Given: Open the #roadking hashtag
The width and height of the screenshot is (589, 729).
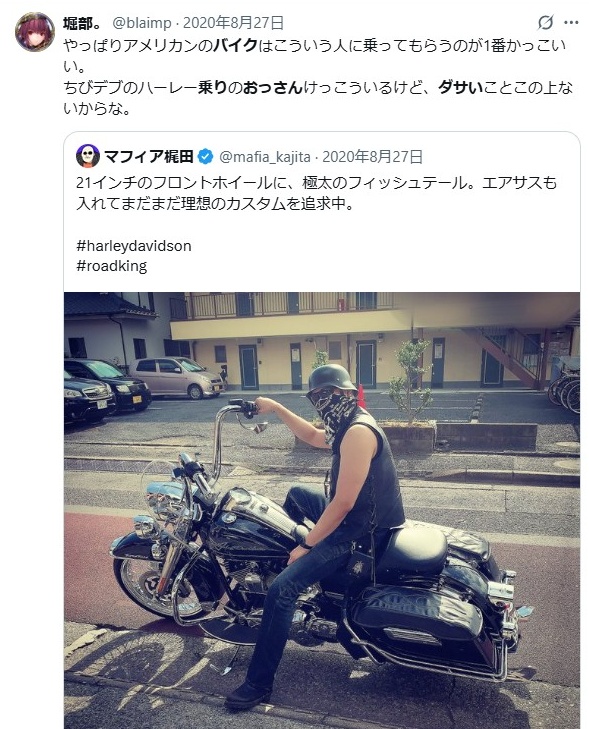Looking at the screenshot, I should (x=112, y=266).
